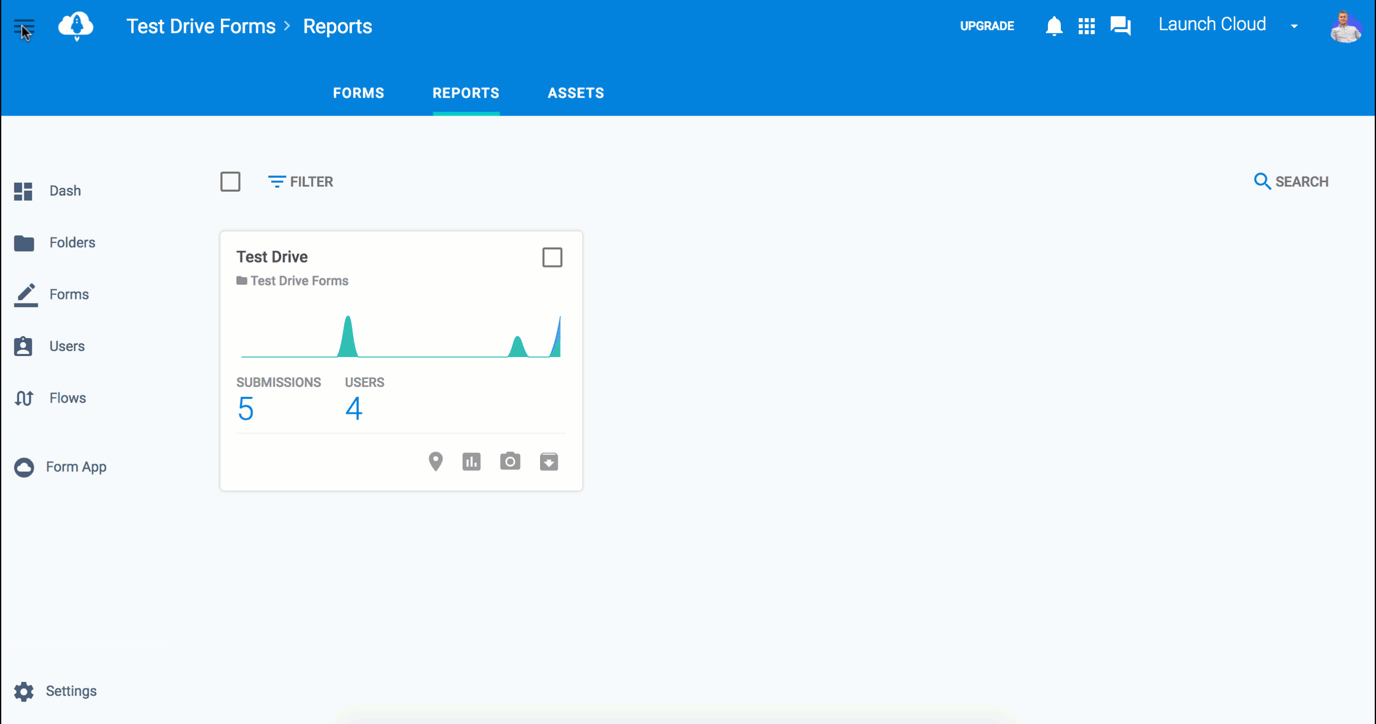
Task: Click the users count 4
Action: click(x=353, y=409)
